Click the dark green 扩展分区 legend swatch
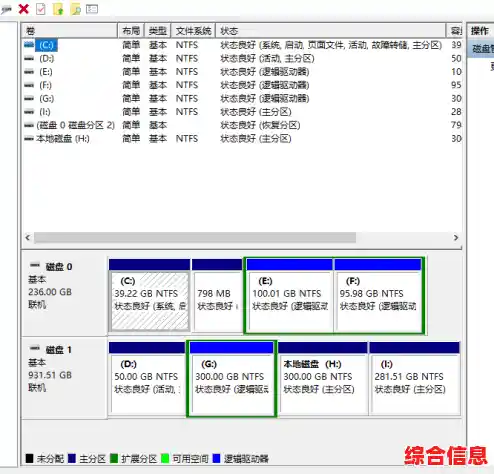This screenshot has height=474, width=494. tap(114, 459)
